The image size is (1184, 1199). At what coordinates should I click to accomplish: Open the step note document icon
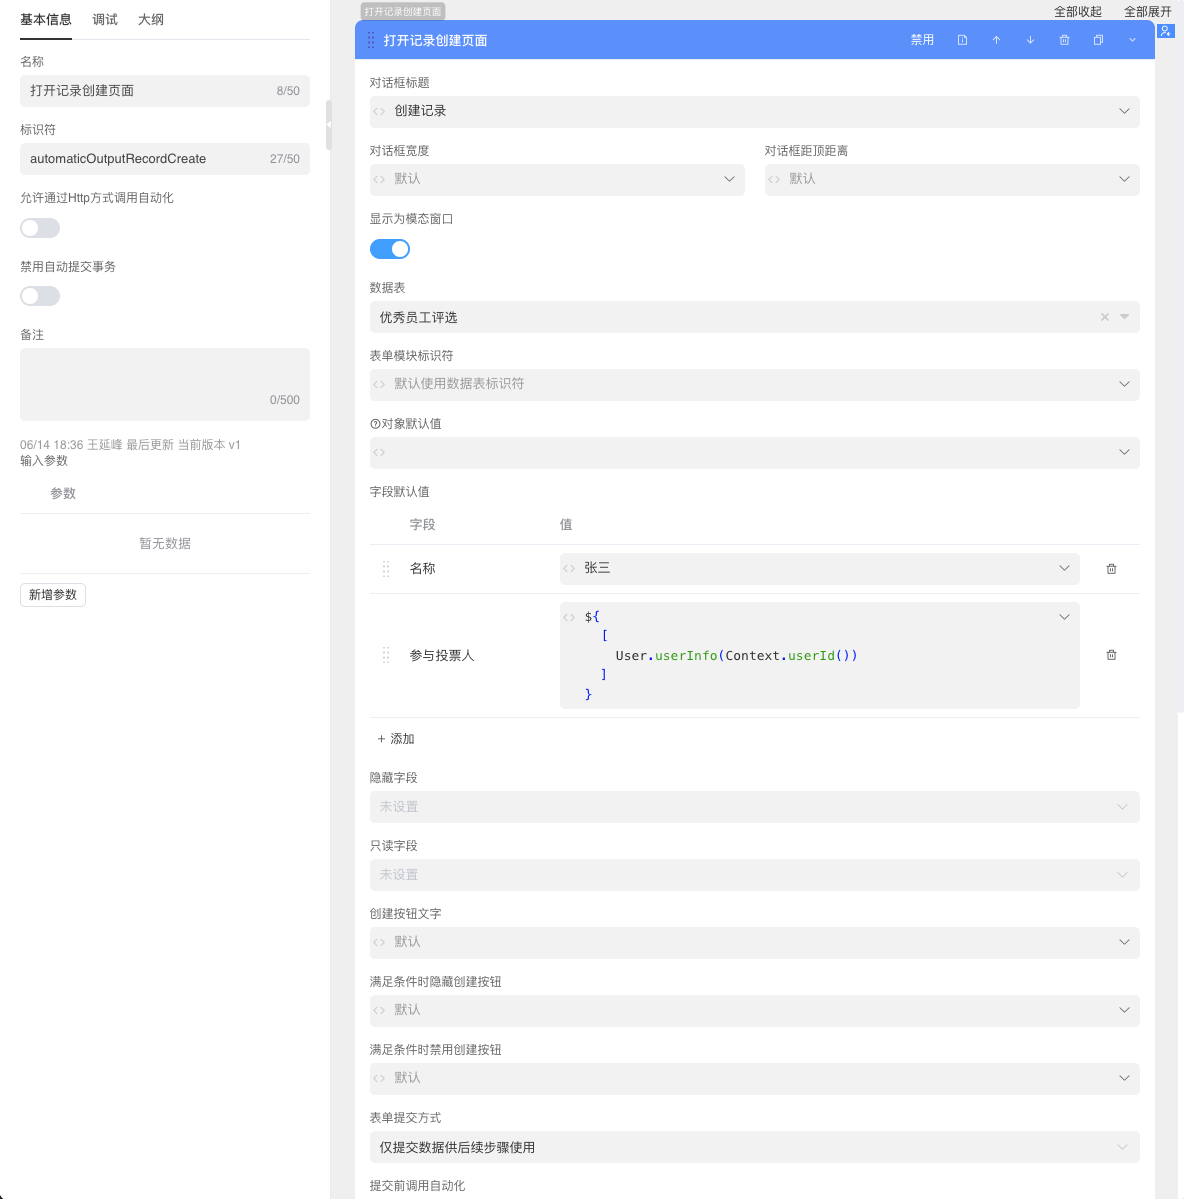(x=962, y=40)
